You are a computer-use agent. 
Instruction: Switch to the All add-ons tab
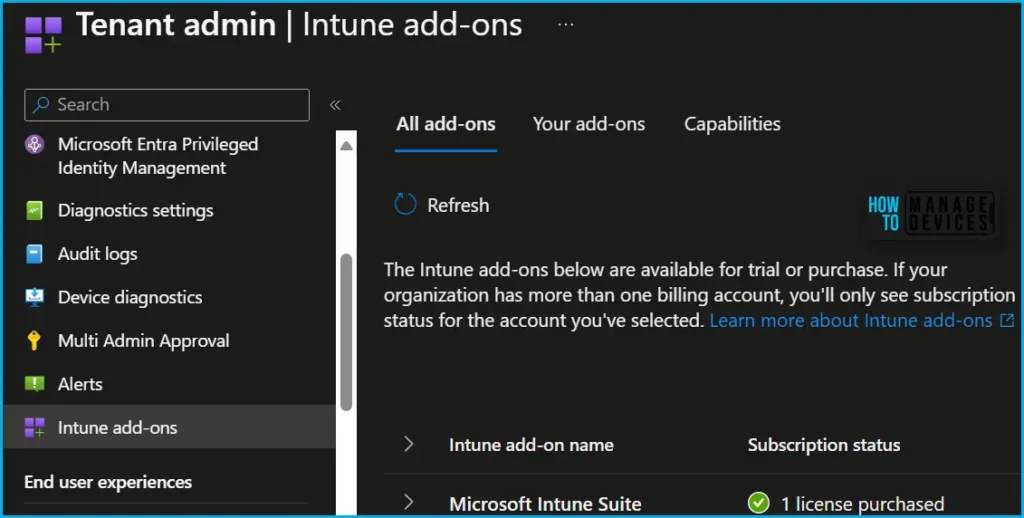(x=446, y=124)
